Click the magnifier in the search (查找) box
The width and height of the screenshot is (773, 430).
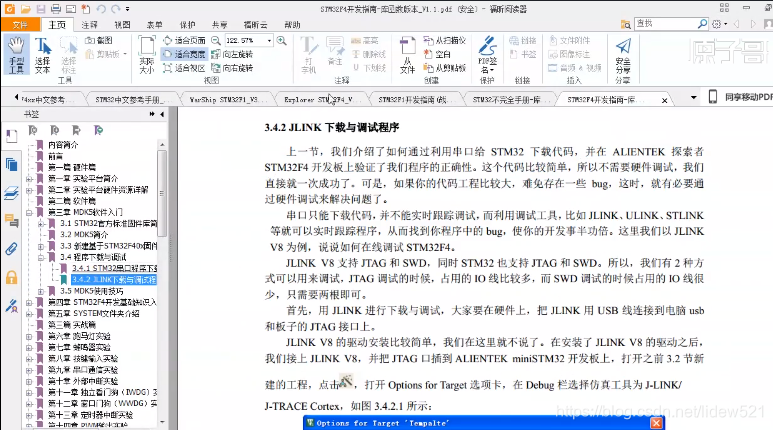click(703, 23)
